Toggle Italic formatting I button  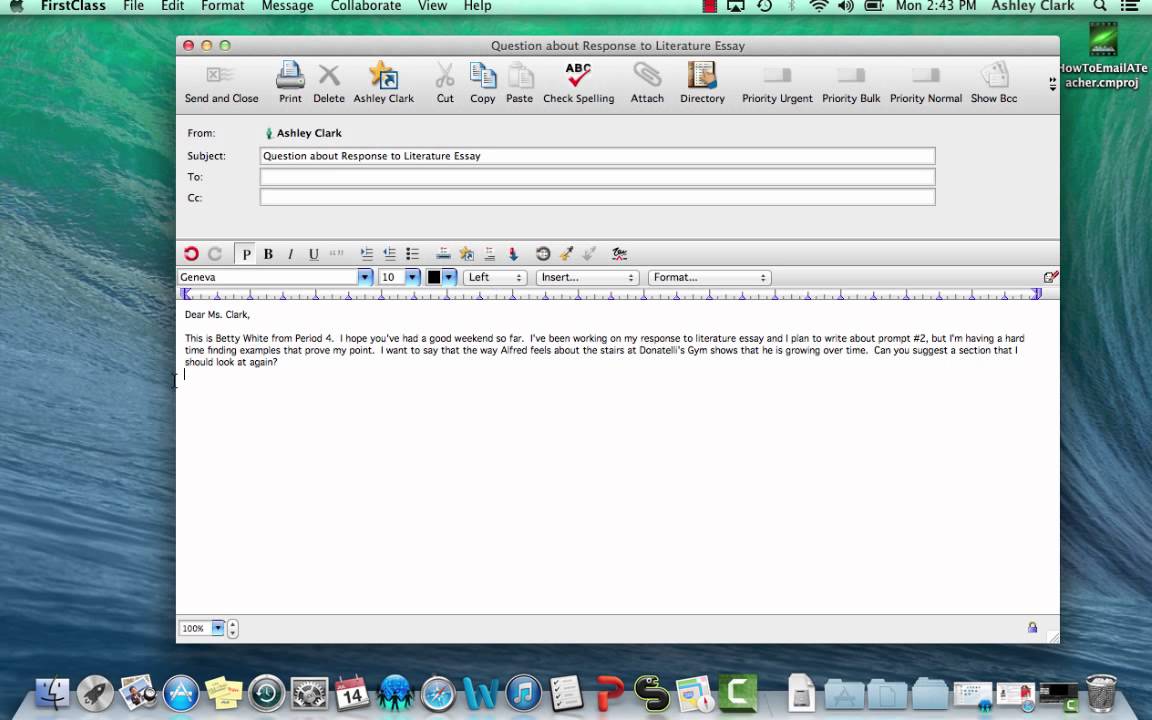pyautogui.click(x=290, y=254)
